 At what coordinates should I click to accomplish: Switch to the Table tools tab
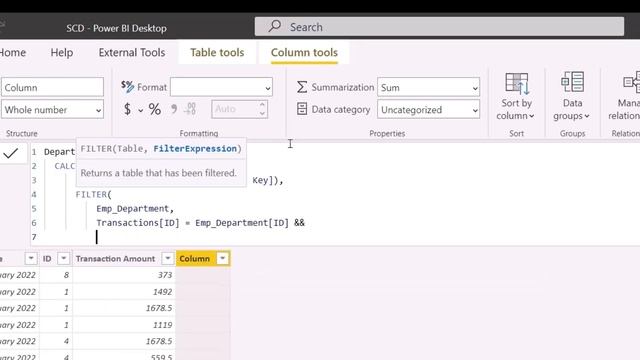[x=217, y=52]
